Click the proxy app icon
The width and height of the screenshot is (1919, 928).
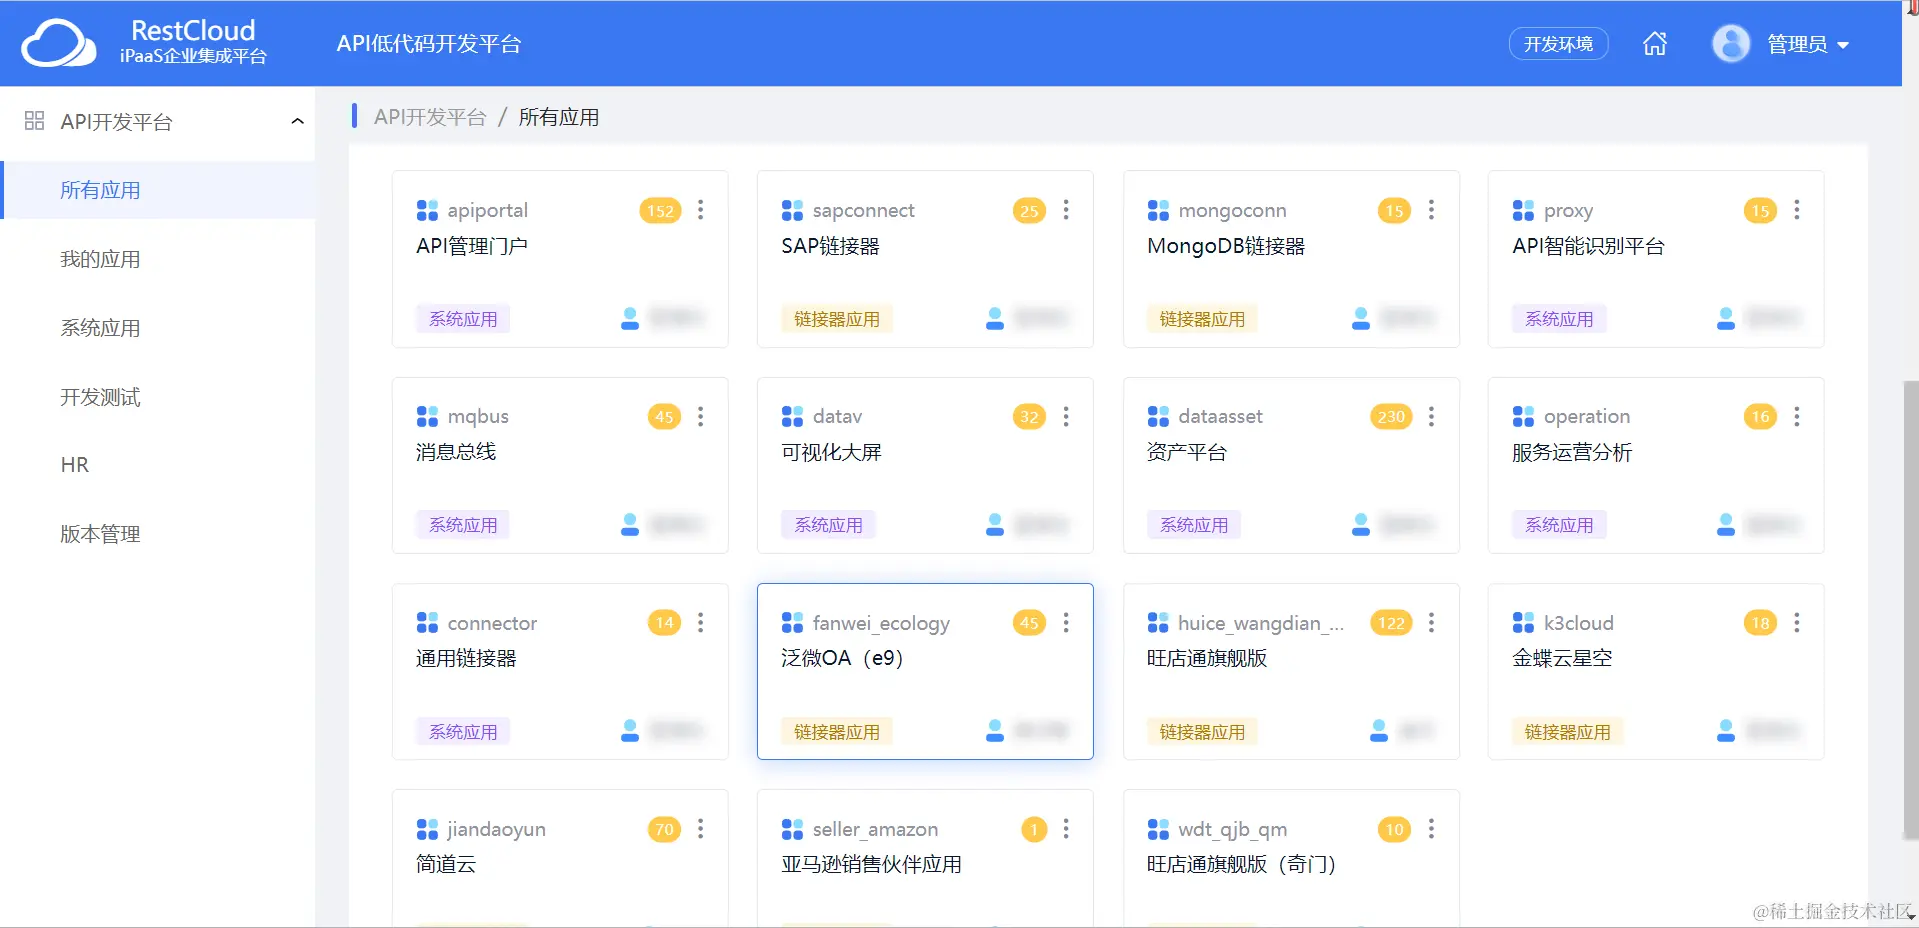tap(1523, 210)
